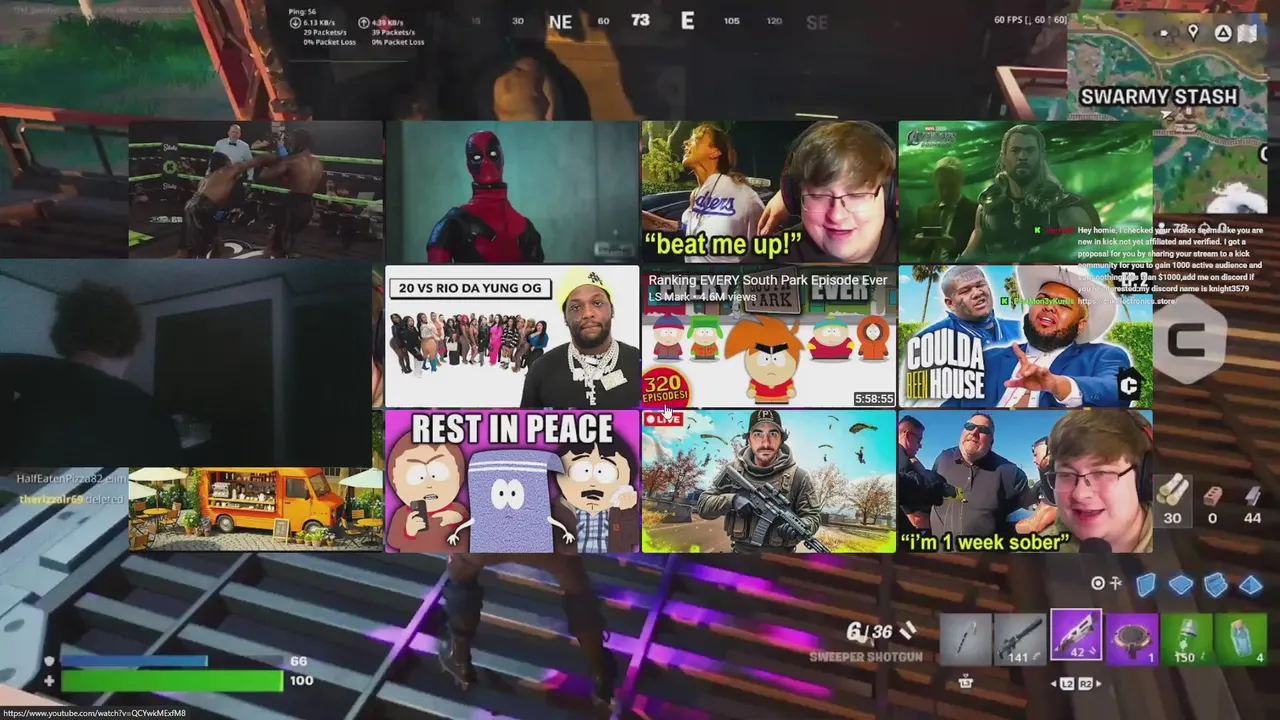Open the "beat me up!" video thumbnail
Screen dimensions: 1280x720
(x=768, y=192)
